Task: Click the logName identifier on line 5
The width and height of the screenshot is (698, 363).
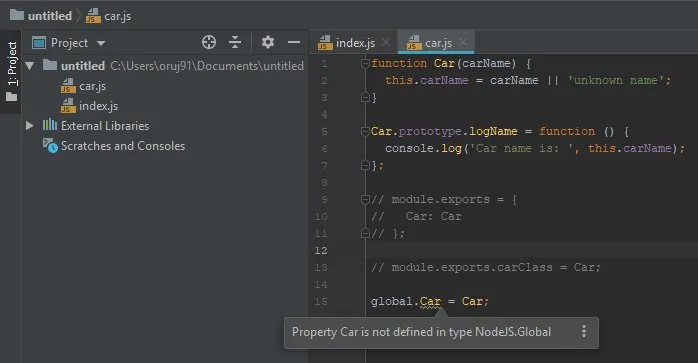Action: coord(493,131)
